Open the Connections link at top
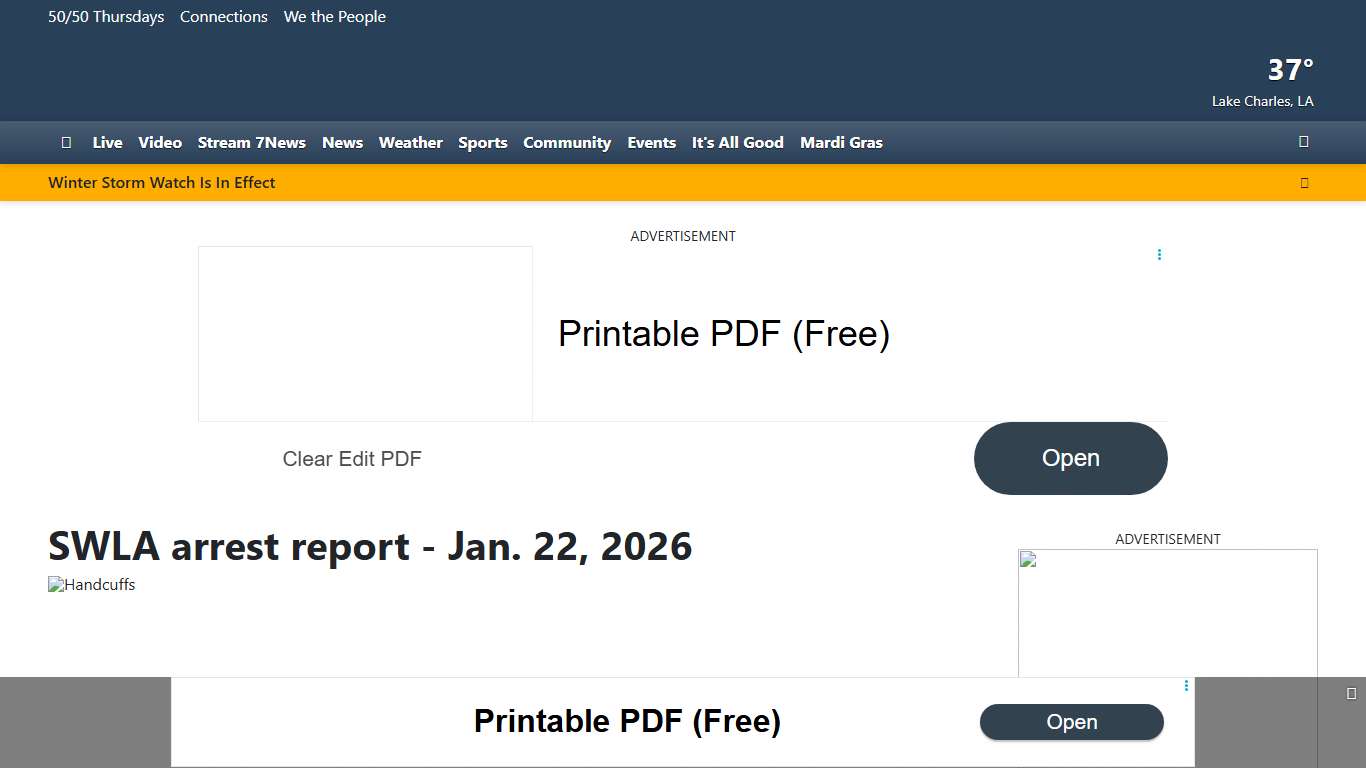The image size is (1366, 768). pyautogui.click(x=224, y=17)
